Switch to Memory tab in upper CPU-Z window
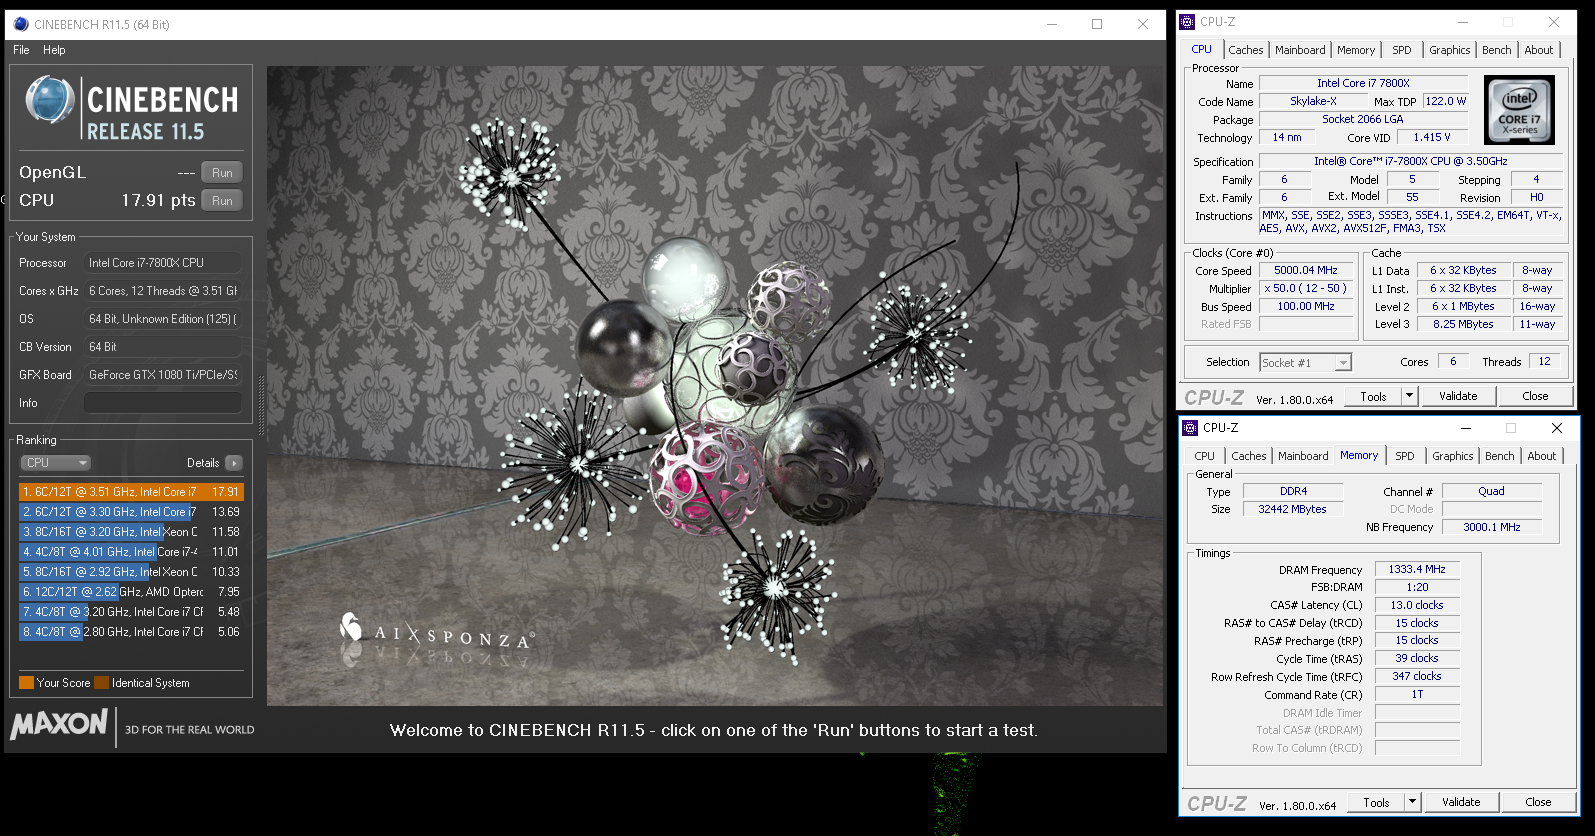The image size is (1595, 836). click(1356, 50)
